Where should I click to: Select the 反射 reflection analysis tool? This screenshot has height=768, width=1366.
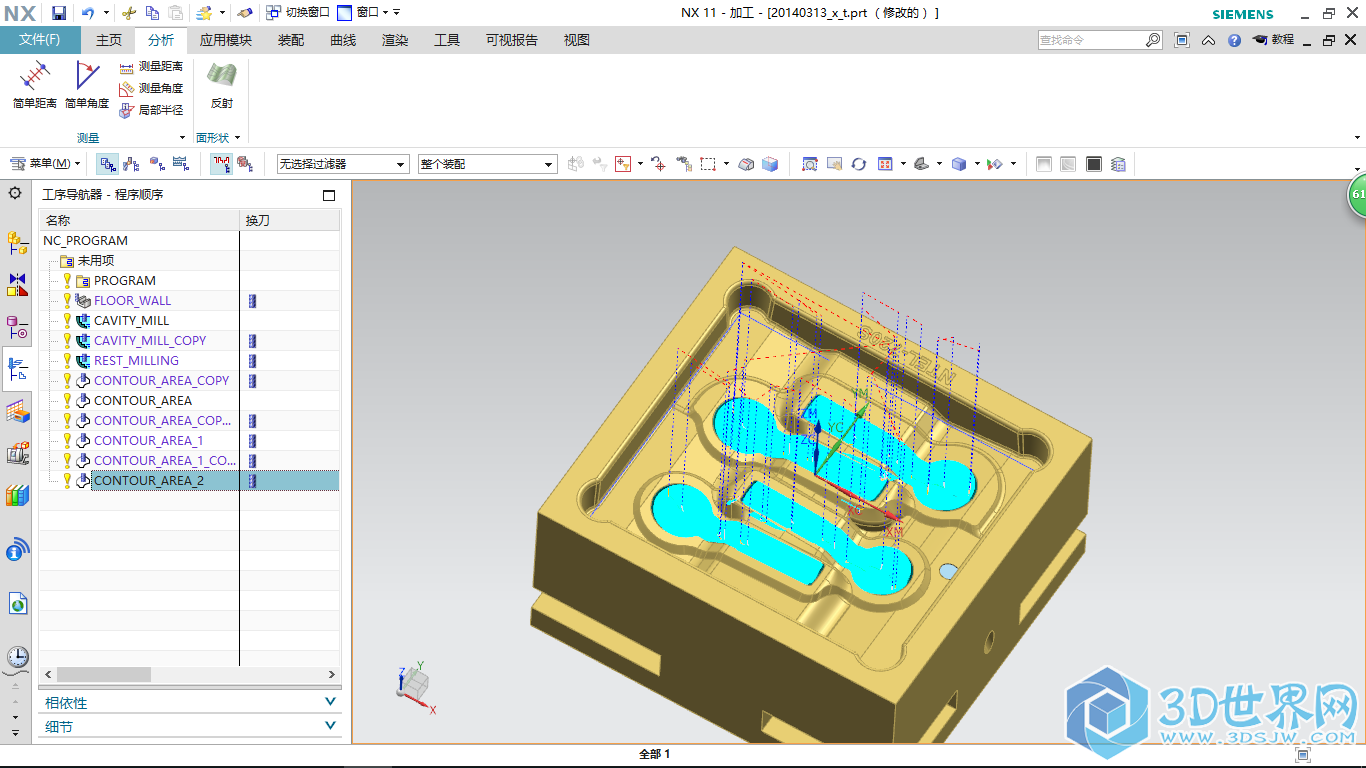pyautogui.click(x=221, y=86)
